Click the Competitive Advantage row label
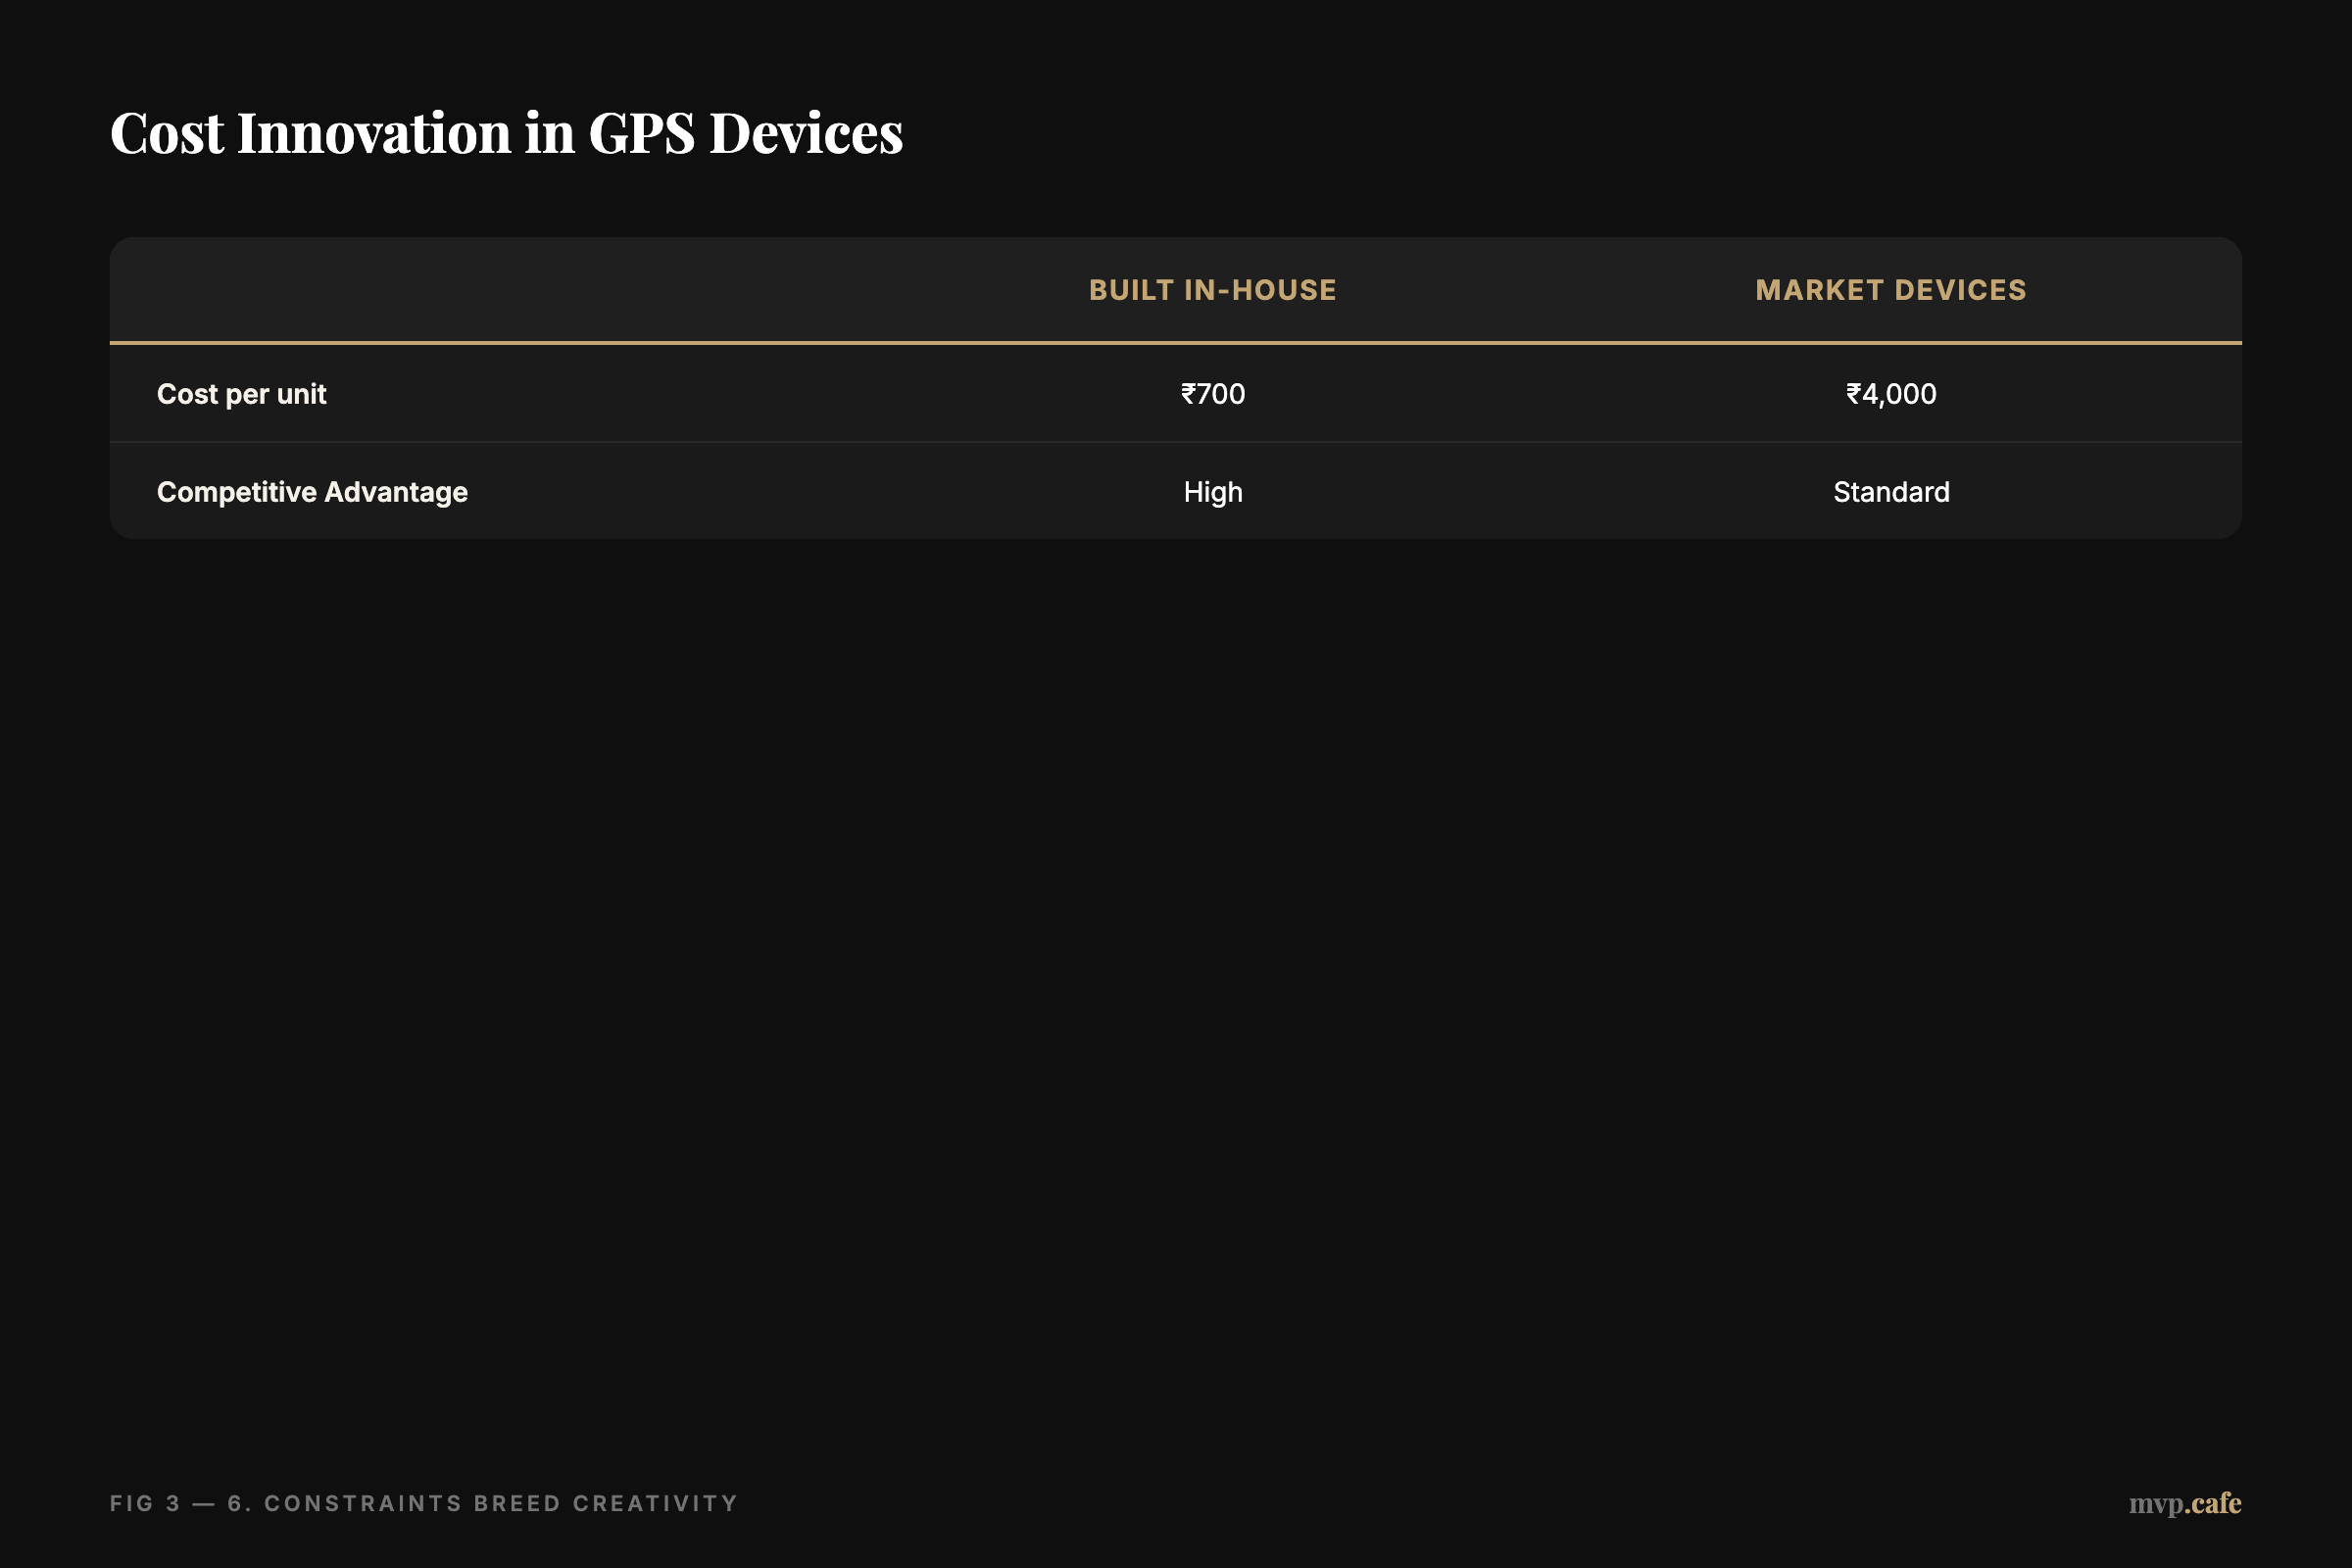2352x1568 pixels. point(312,492)
